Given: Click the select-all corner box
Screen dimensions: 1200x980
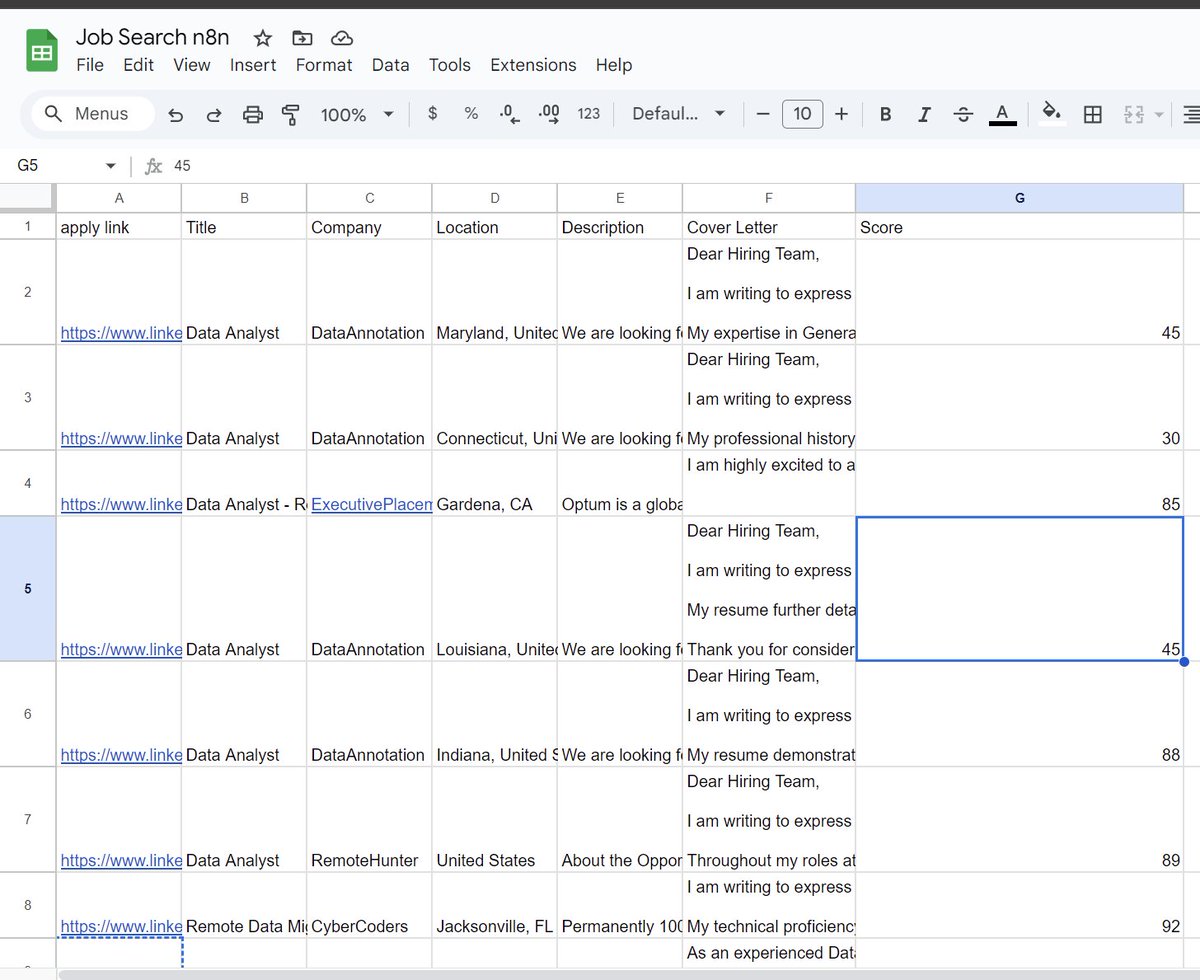Looking at the screenshot, I should (28, 198).
